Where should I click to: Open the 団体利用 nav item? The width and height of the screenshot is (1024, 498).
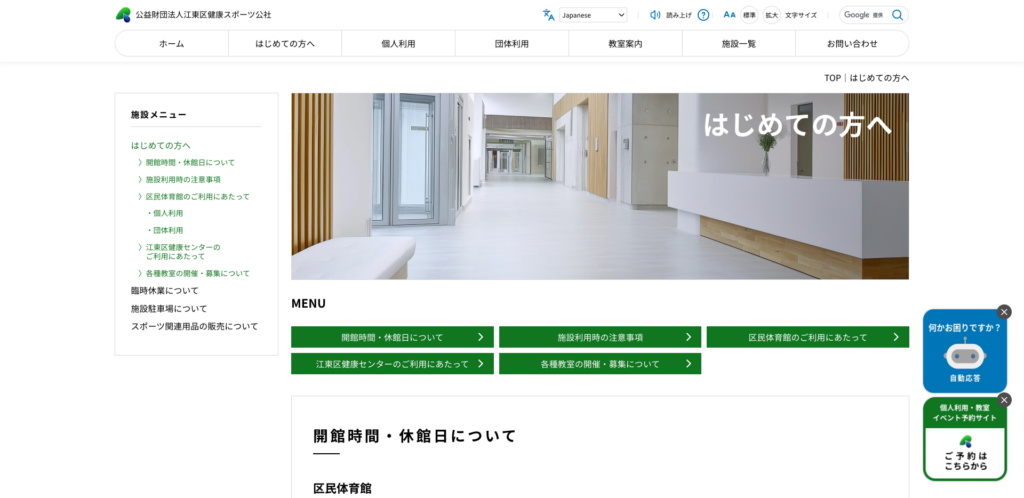click(x=512, y=44)
